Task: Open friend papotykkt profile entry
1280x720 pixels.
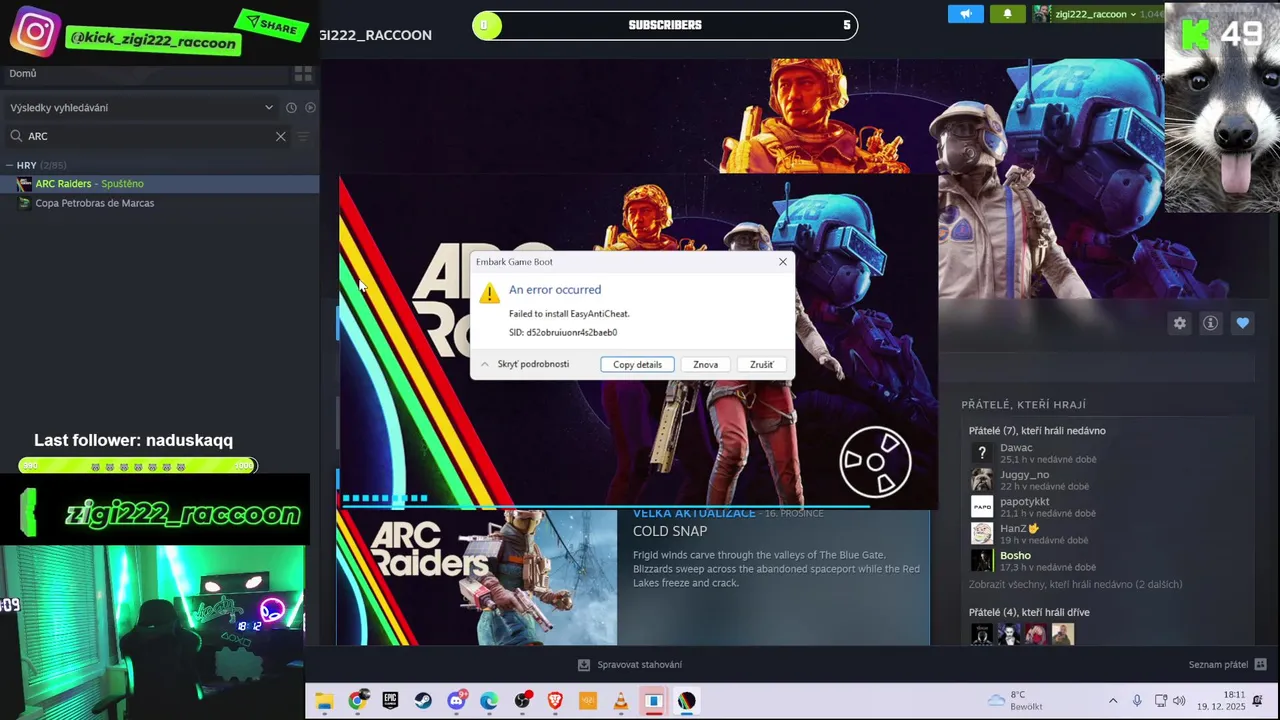Action: (x=1034, y=507)
